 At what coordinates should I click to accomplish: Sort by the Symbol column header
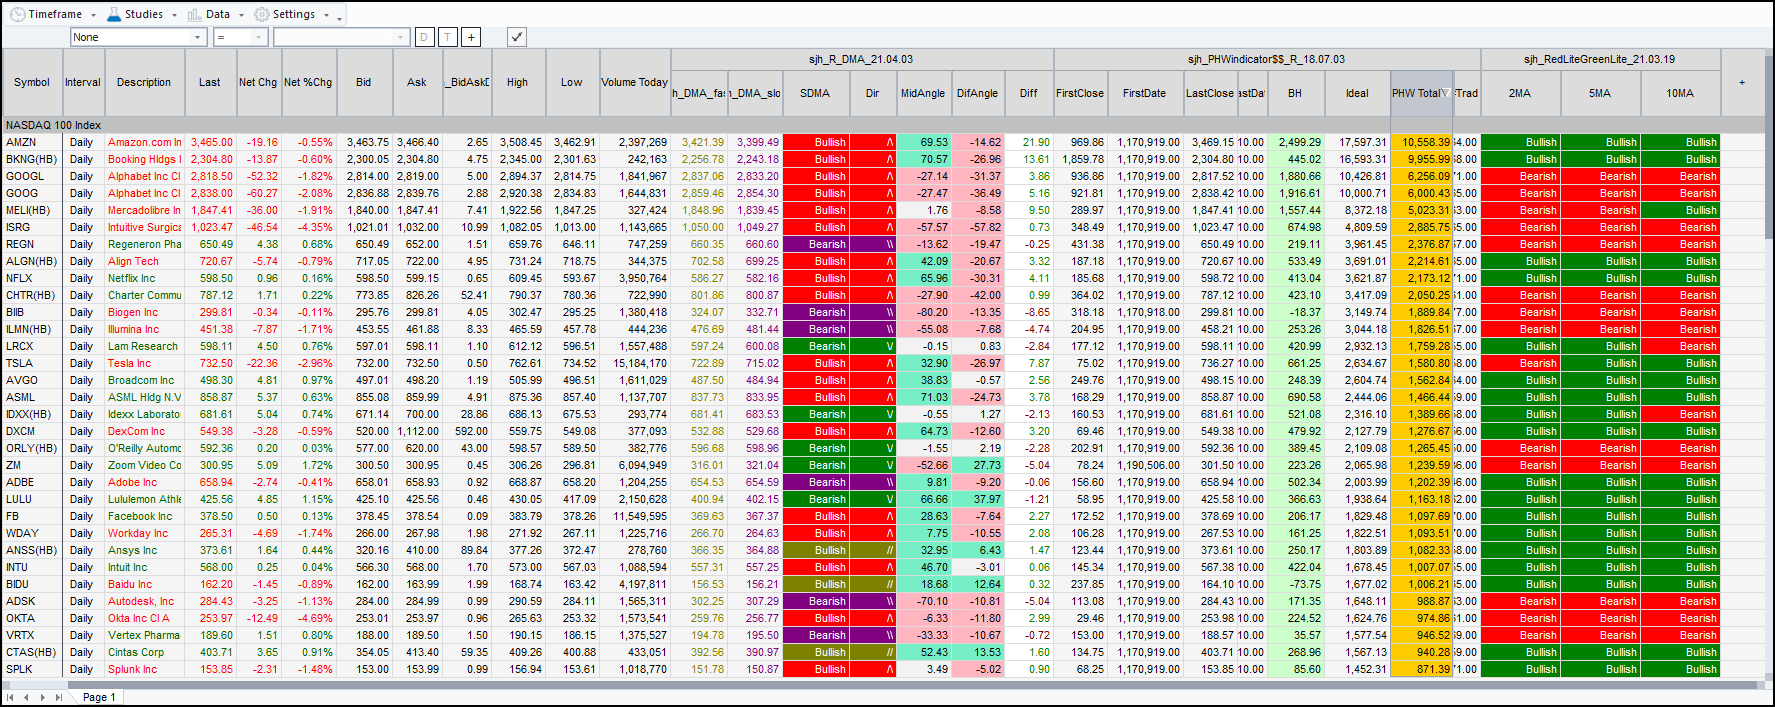pos(32,82)
